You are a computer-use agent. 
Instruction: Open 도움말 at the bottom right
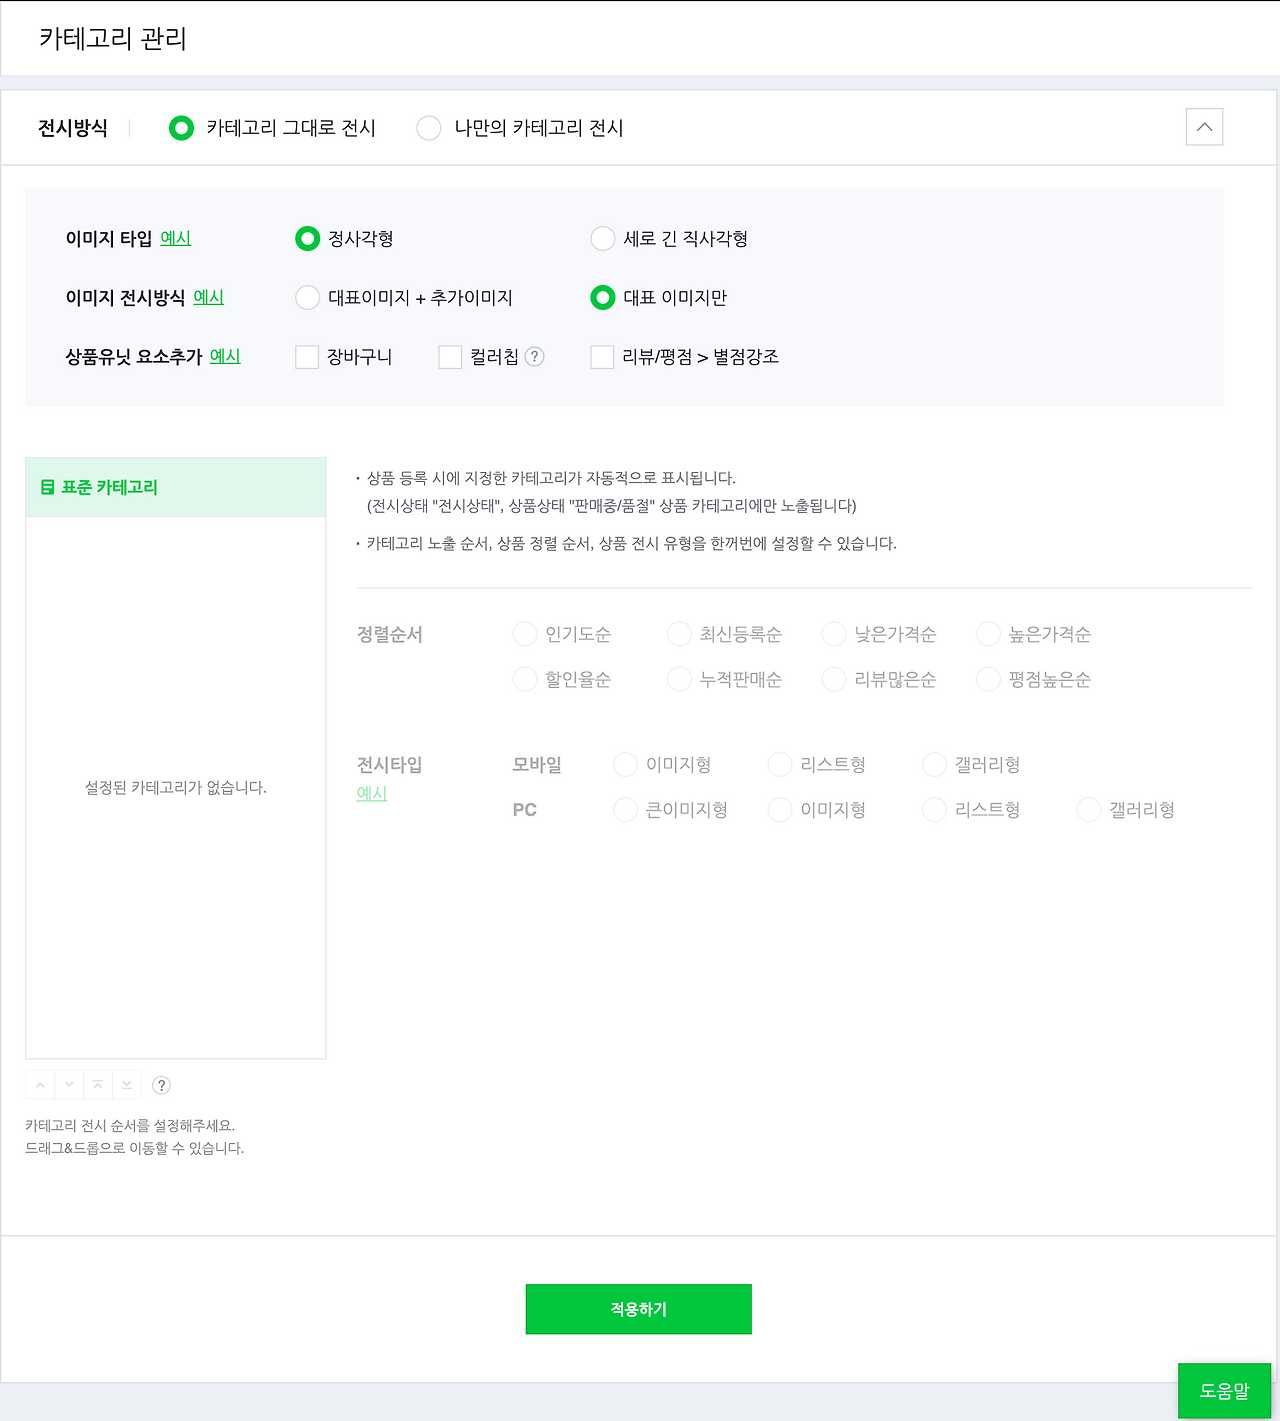1224,1391
